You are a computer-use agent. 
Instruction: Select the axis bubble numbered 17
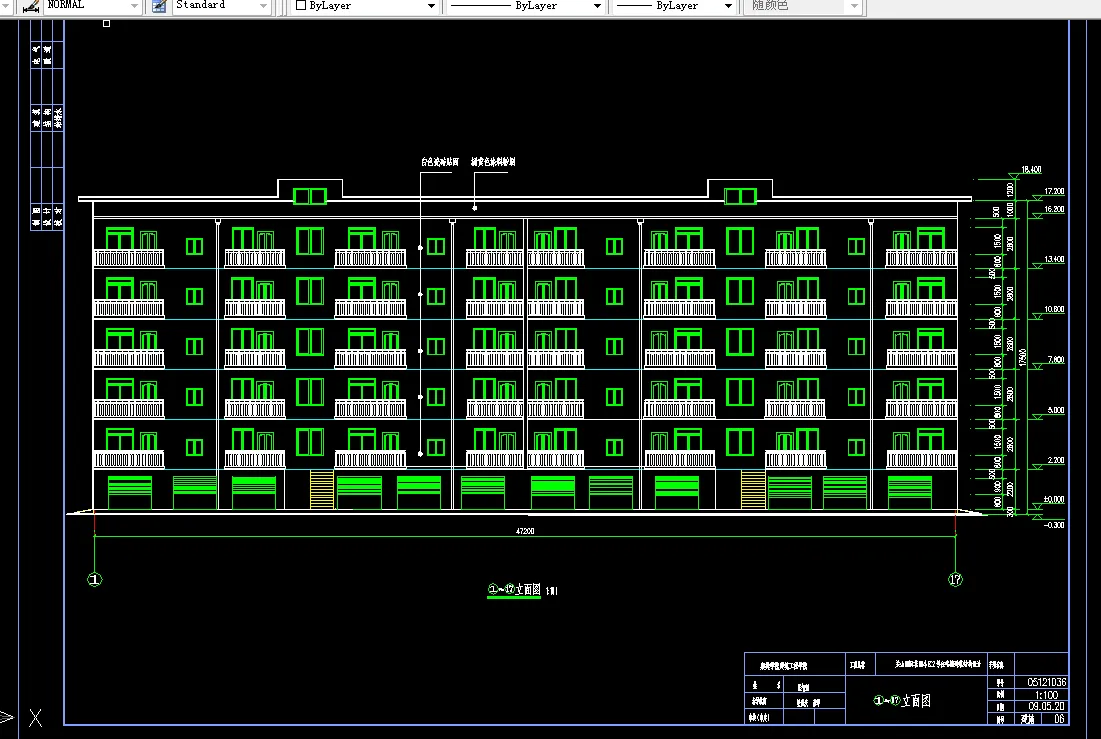pyautogui.click(x=955, y=580)
